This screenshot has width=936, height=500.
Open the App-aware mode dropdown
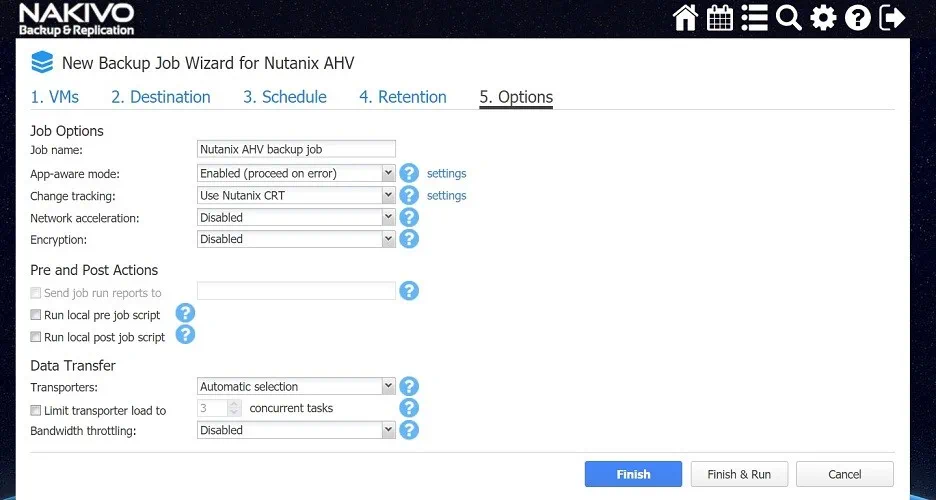coord(297,173)
